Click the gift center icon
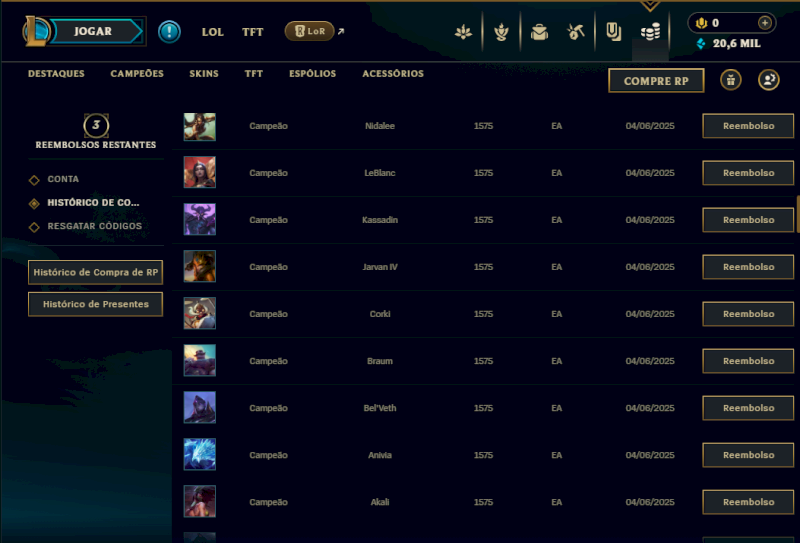Screen dimensions: 800x543 (x=731, y=80)
